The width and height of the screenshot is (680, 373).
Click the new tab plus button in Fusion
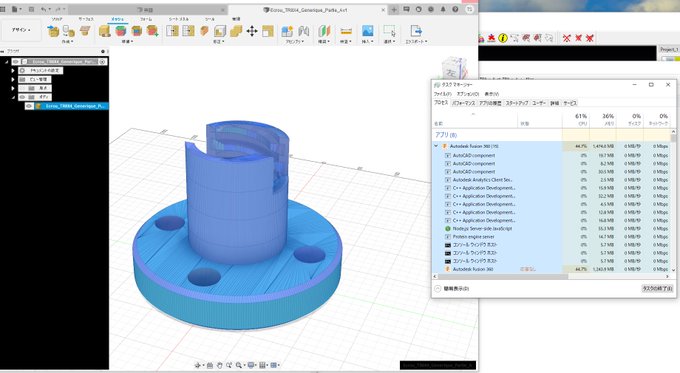pos(394,9)
